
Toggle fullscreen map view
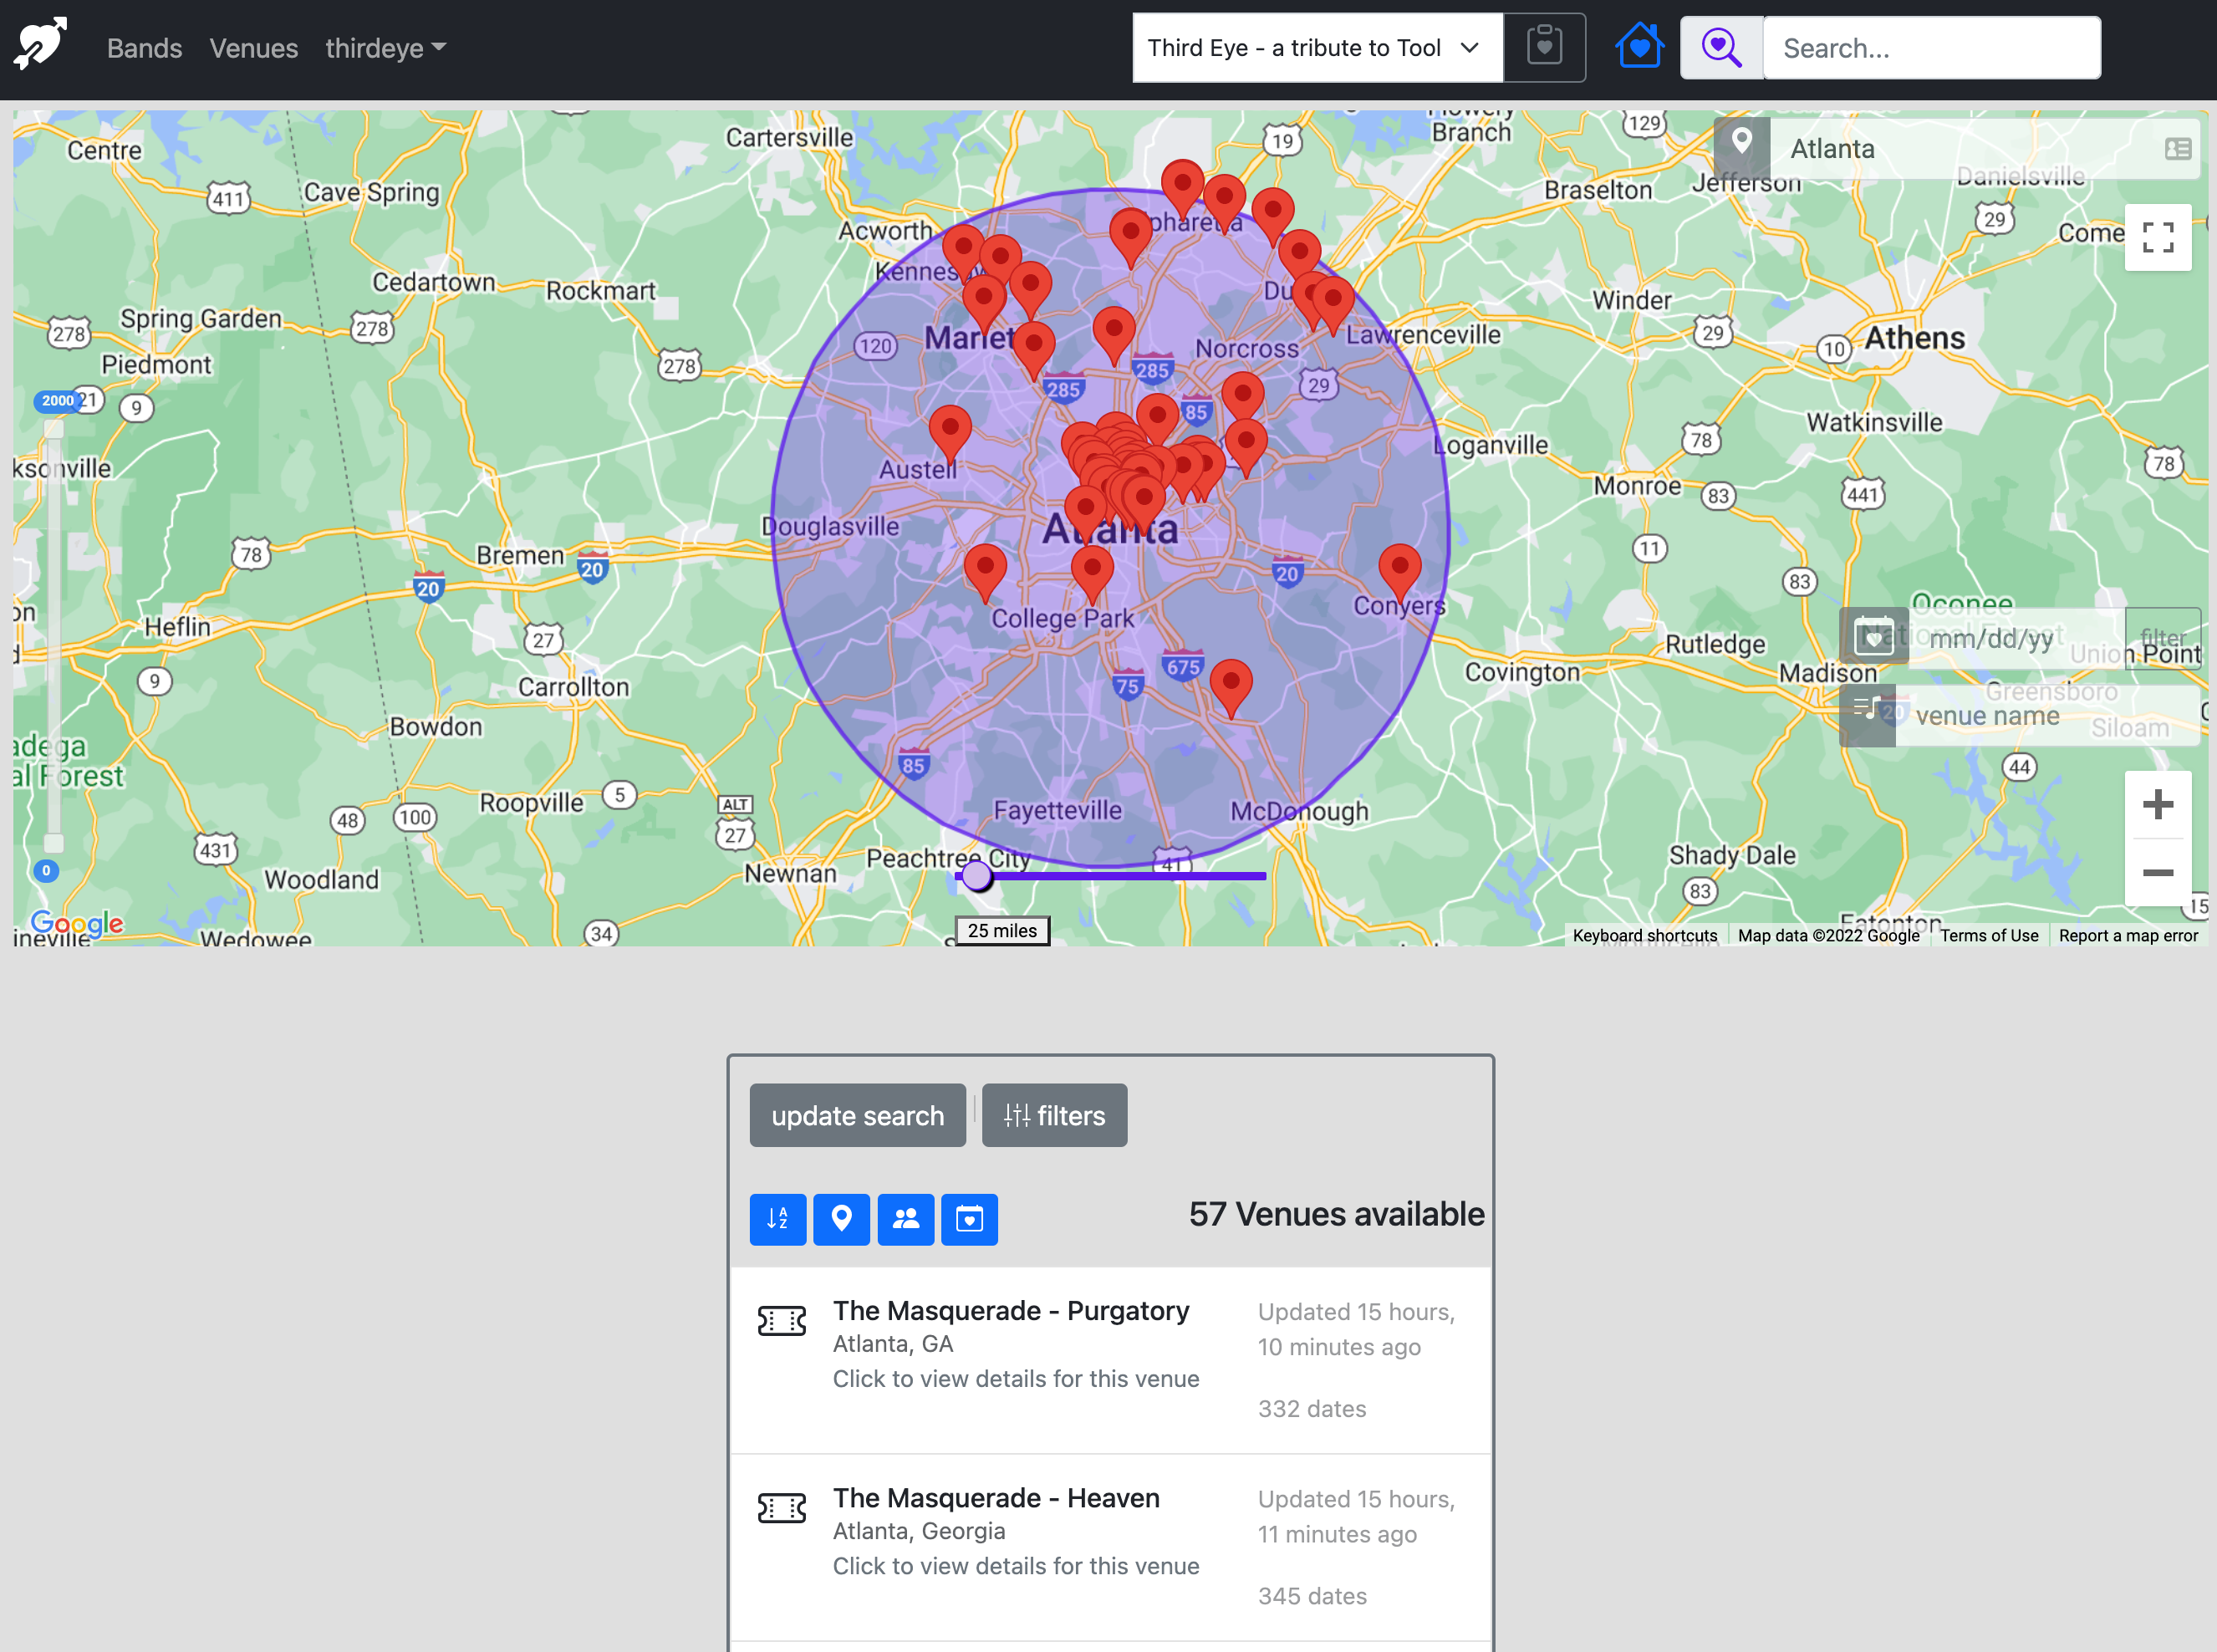[2157, 237]
